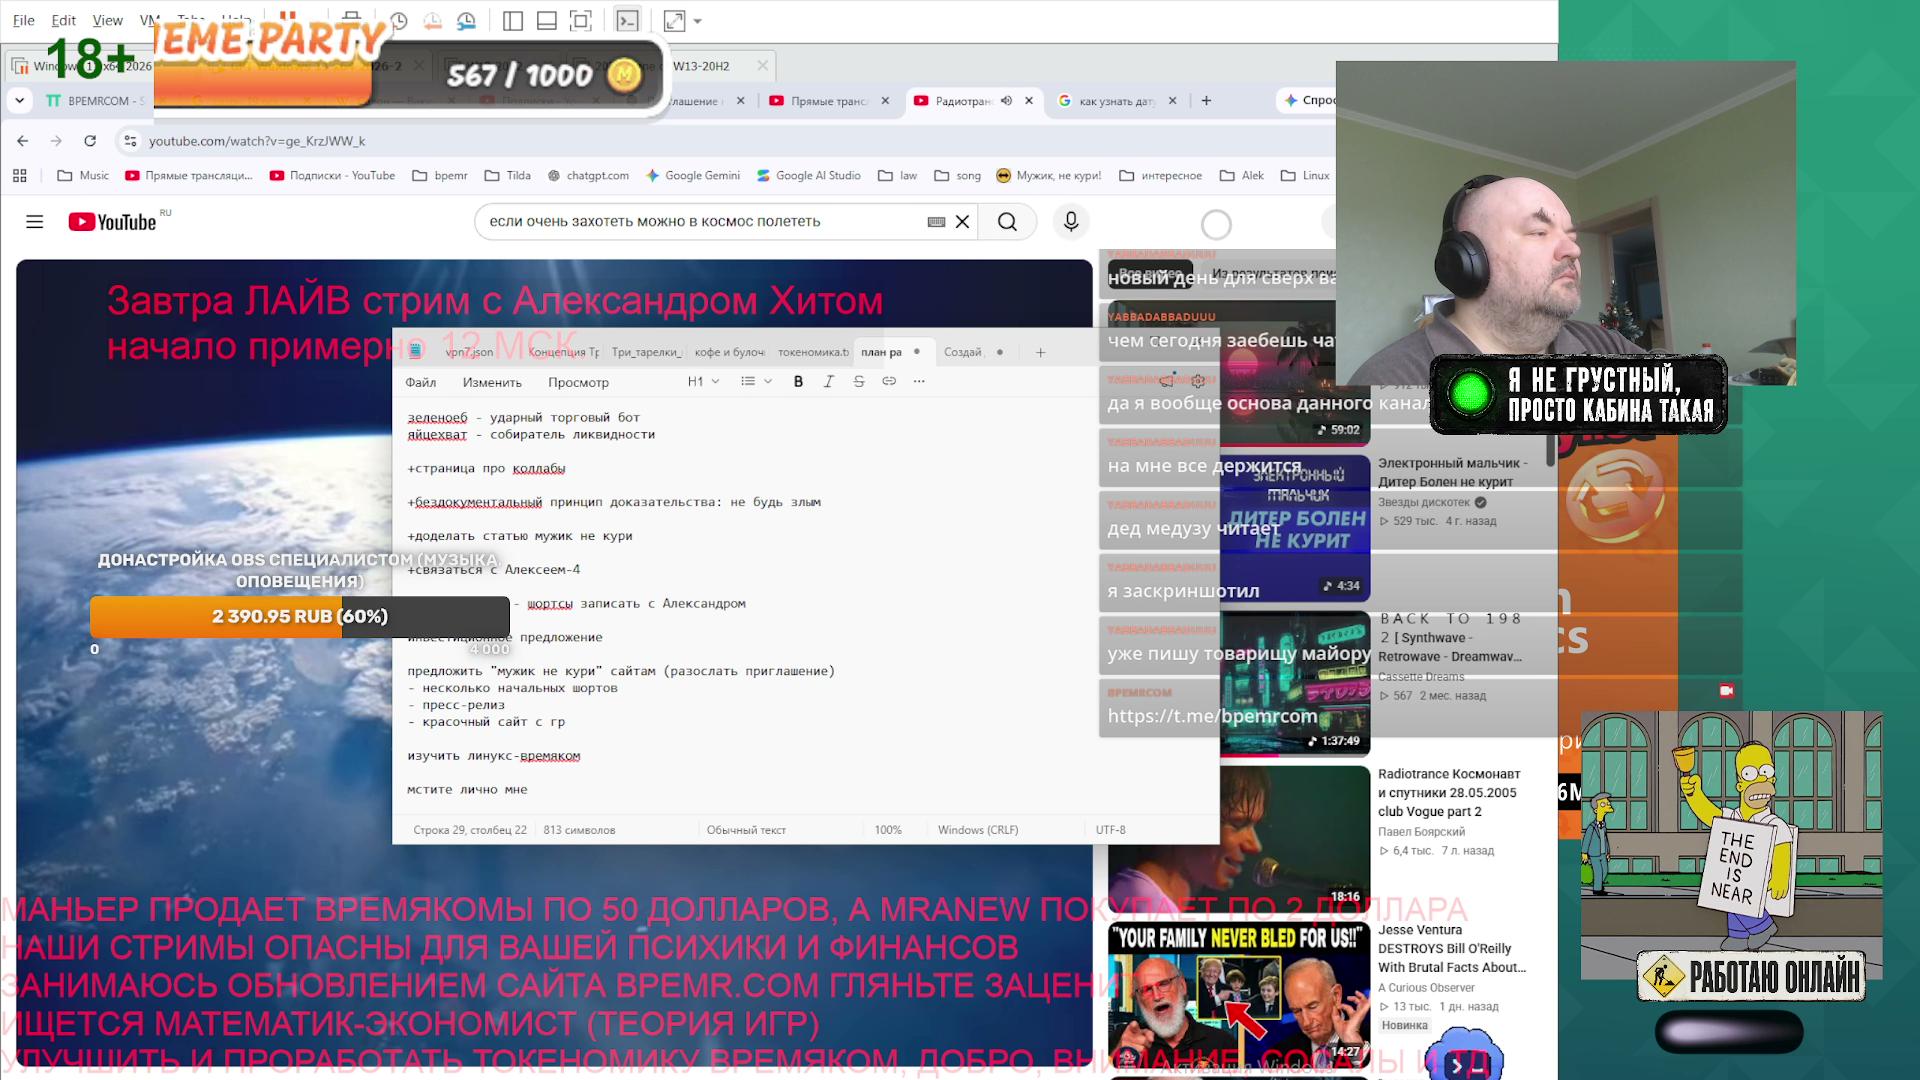This screenshot has width=1920, height=1080.
Task: Add a new Notepad tab
Action: pyautogui.click(x=1040, y=352)
